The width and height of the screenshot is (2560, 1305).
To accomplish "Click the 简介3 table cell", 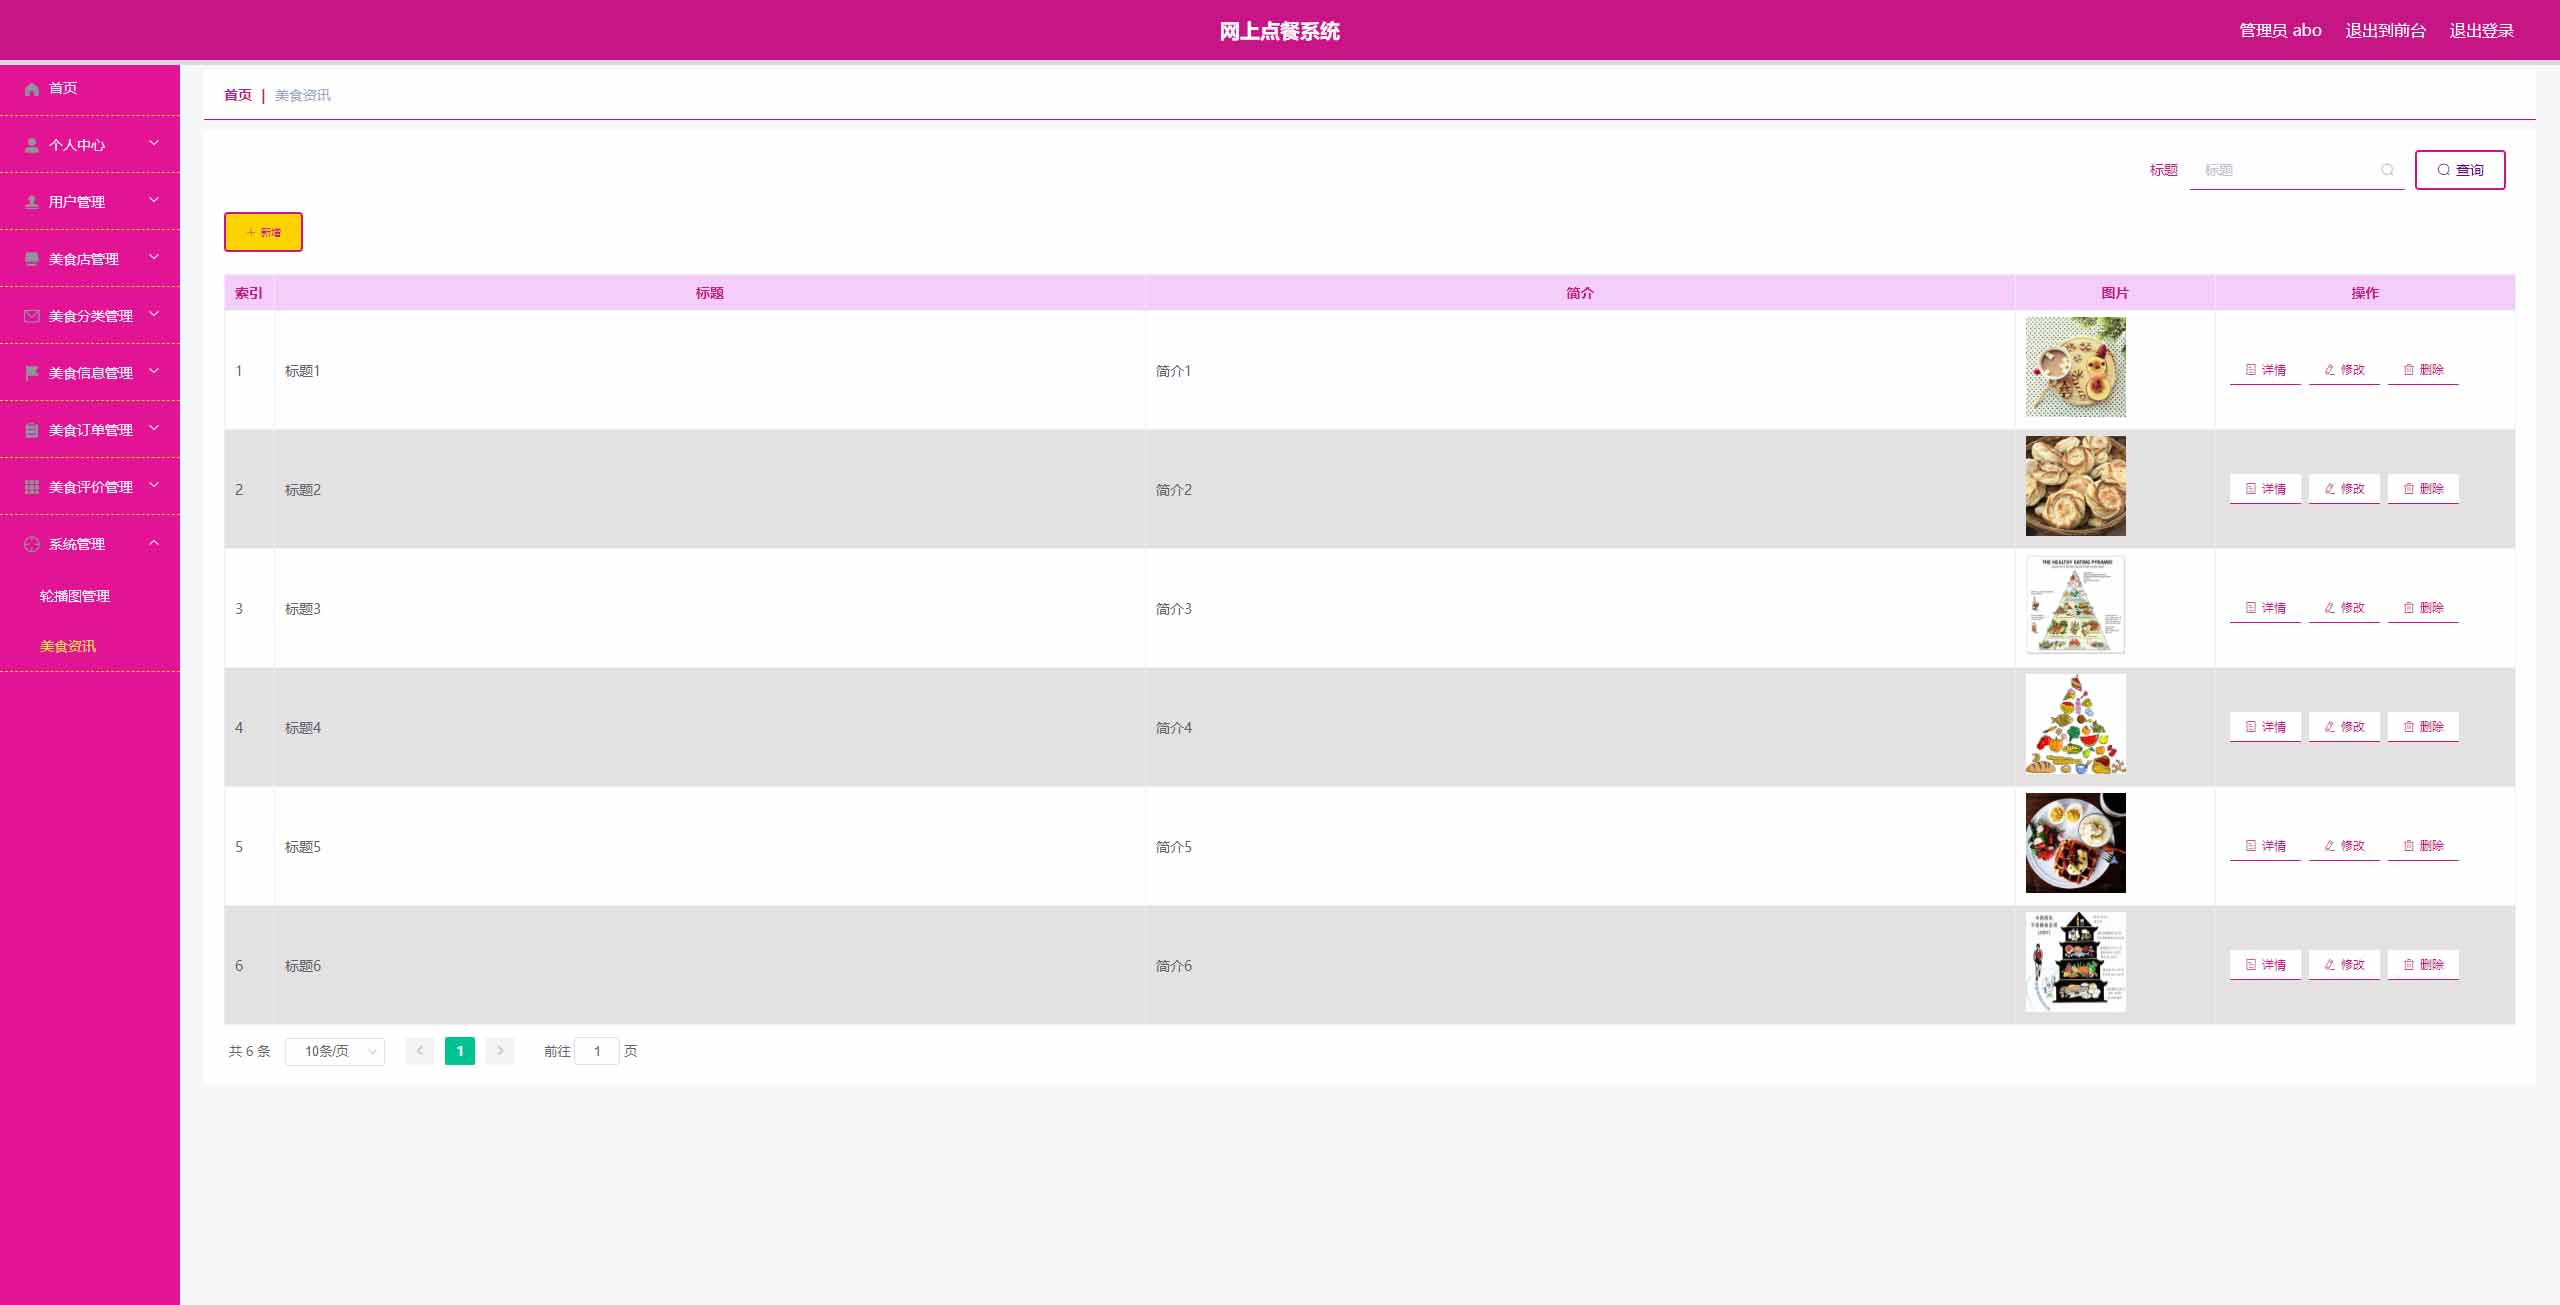I will [1579, 608].
